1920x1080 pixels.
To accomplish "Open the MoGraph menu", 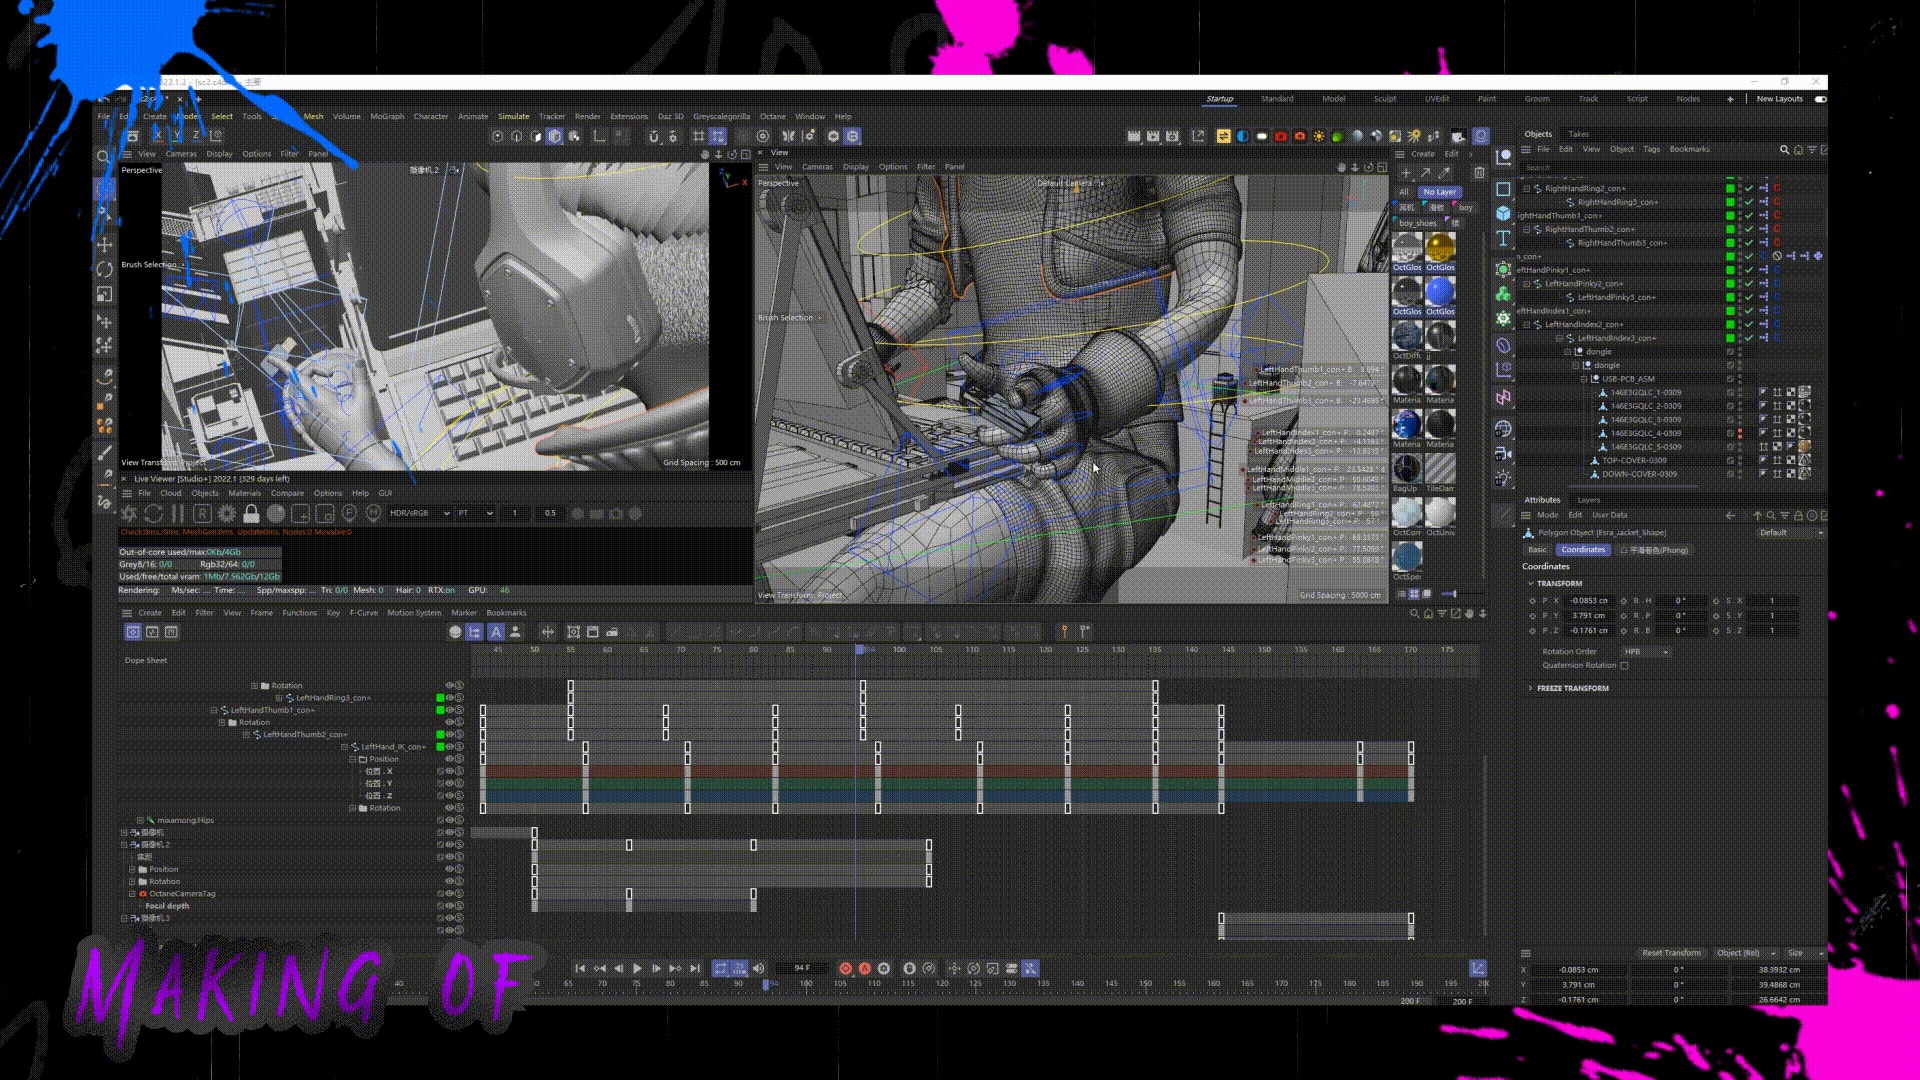I will click(387, 116).
